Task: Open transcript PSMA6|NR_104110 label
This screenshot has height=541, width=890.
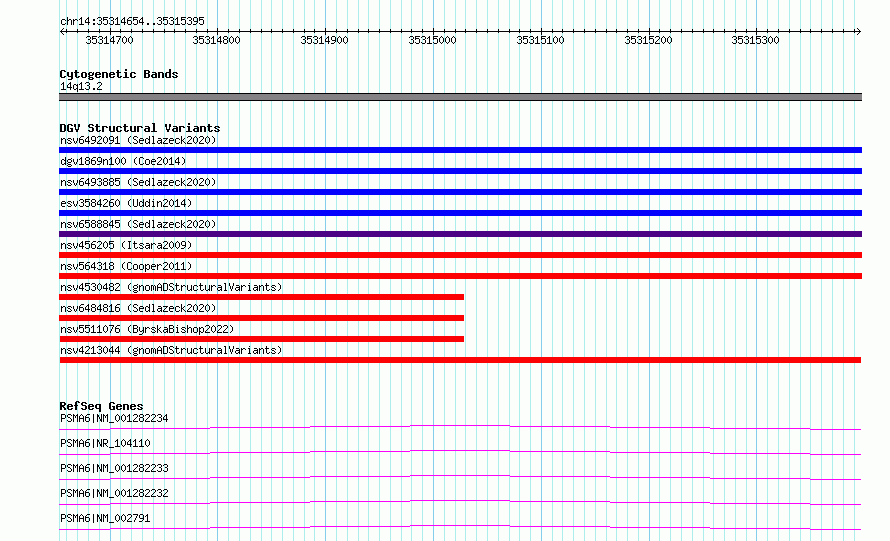Action: [x=105, y=443]
